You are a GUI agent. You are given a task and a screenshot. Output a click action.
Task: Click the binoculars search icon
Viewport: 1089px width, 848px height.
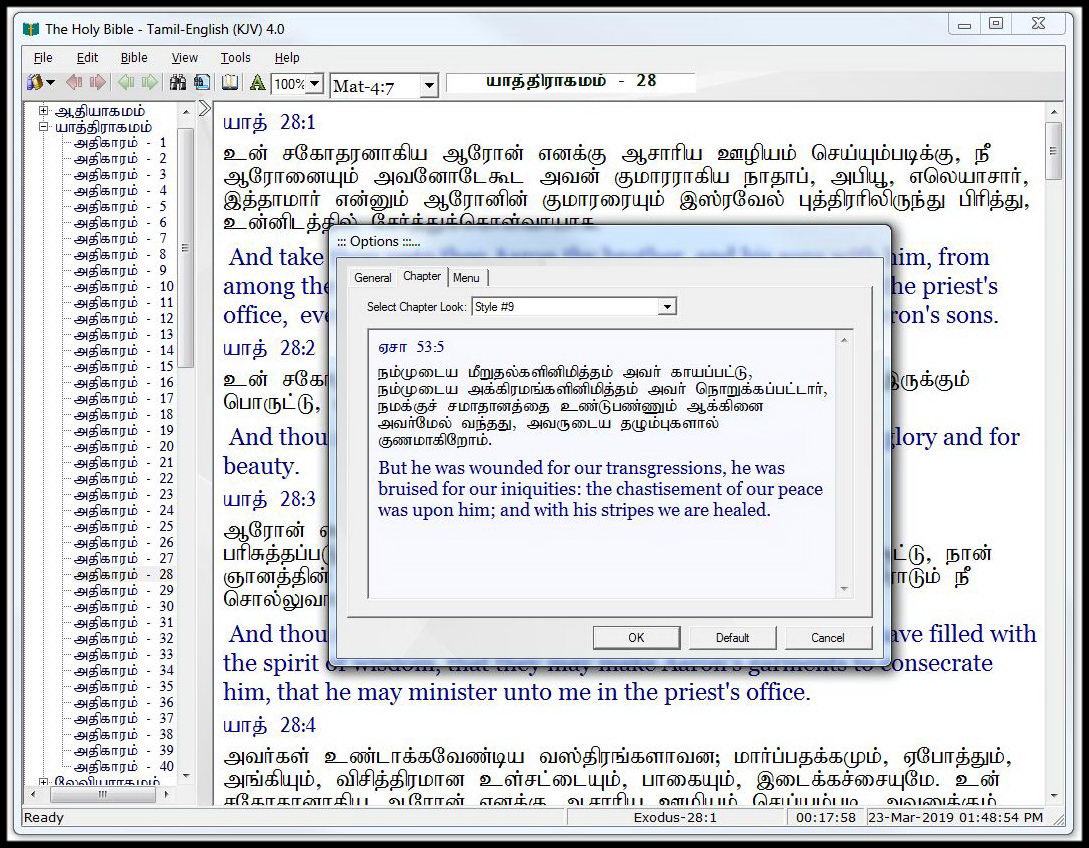178,83
